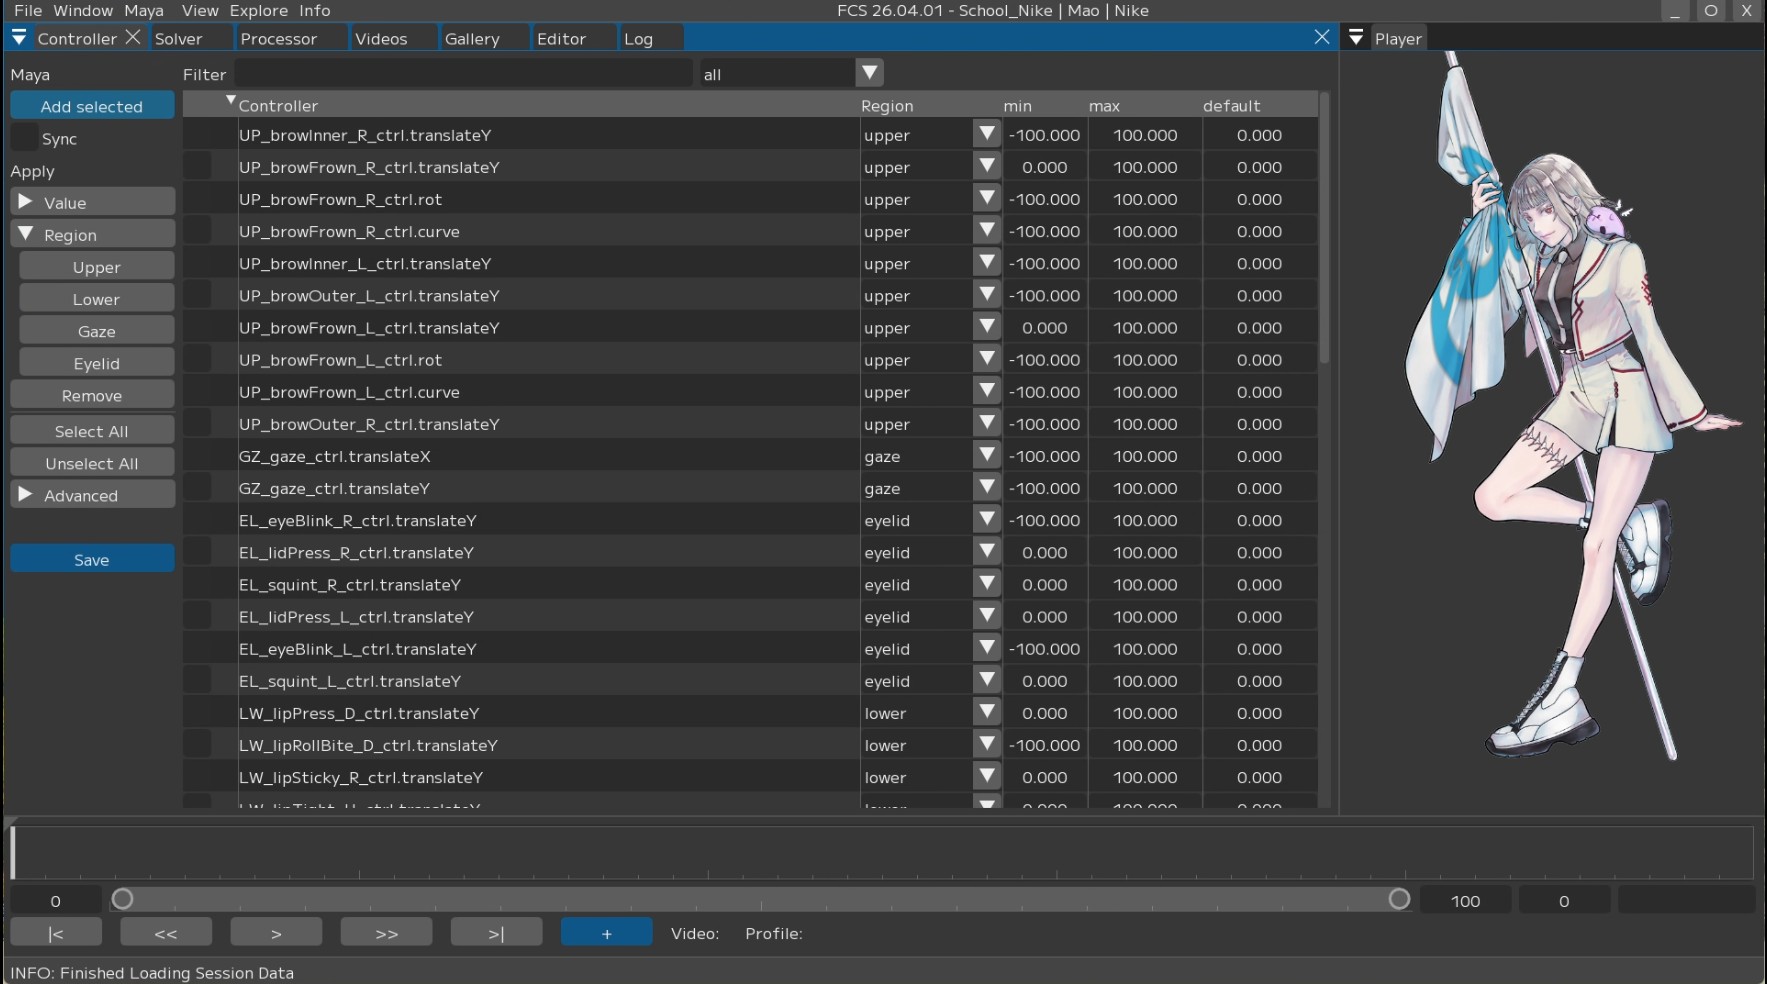Viewport: 1767px width, 984px height.
Task: Click the left timeline range slider handle
Action: pos(123,899)
